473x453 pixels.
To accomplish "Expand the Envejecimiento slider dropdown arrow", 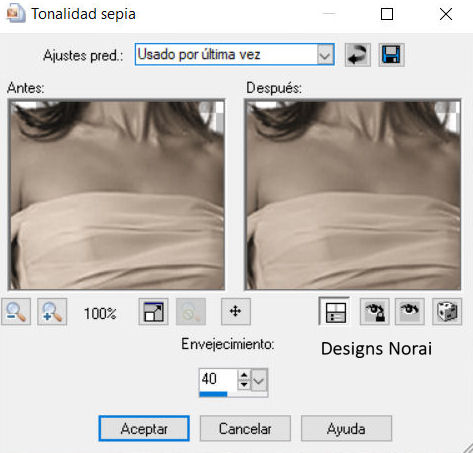I will tap(259, 380).
